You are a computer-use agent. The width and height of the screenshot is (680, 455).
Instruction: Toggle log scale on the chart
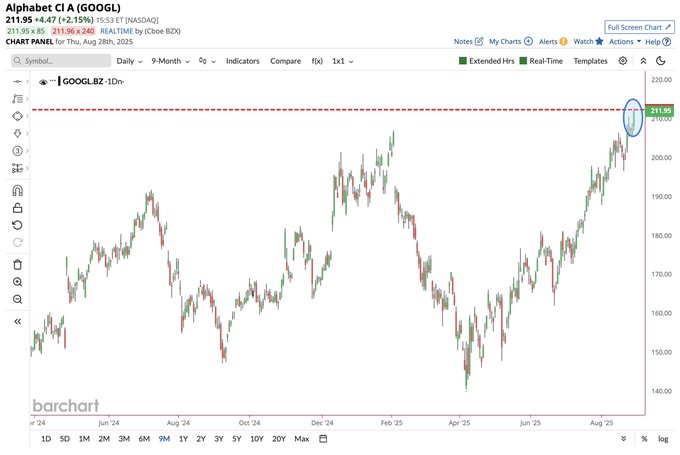point(664,439)
